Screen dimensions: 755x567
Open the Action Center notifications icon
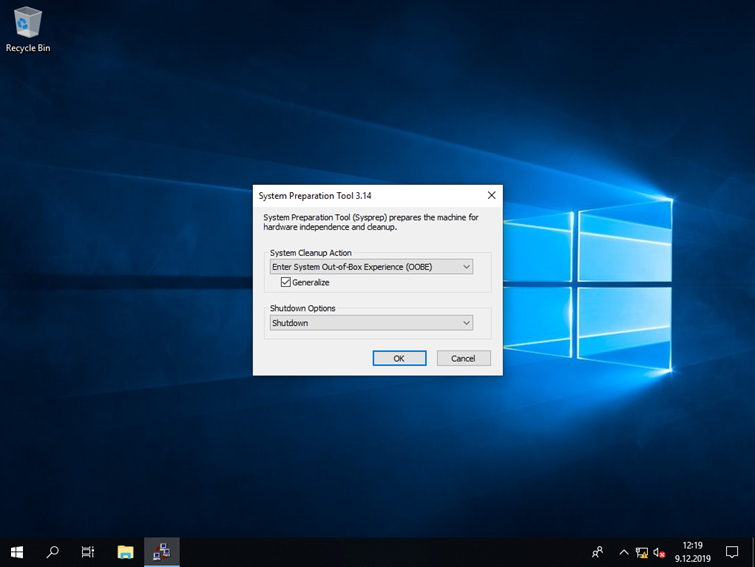[x=732, y=552]
